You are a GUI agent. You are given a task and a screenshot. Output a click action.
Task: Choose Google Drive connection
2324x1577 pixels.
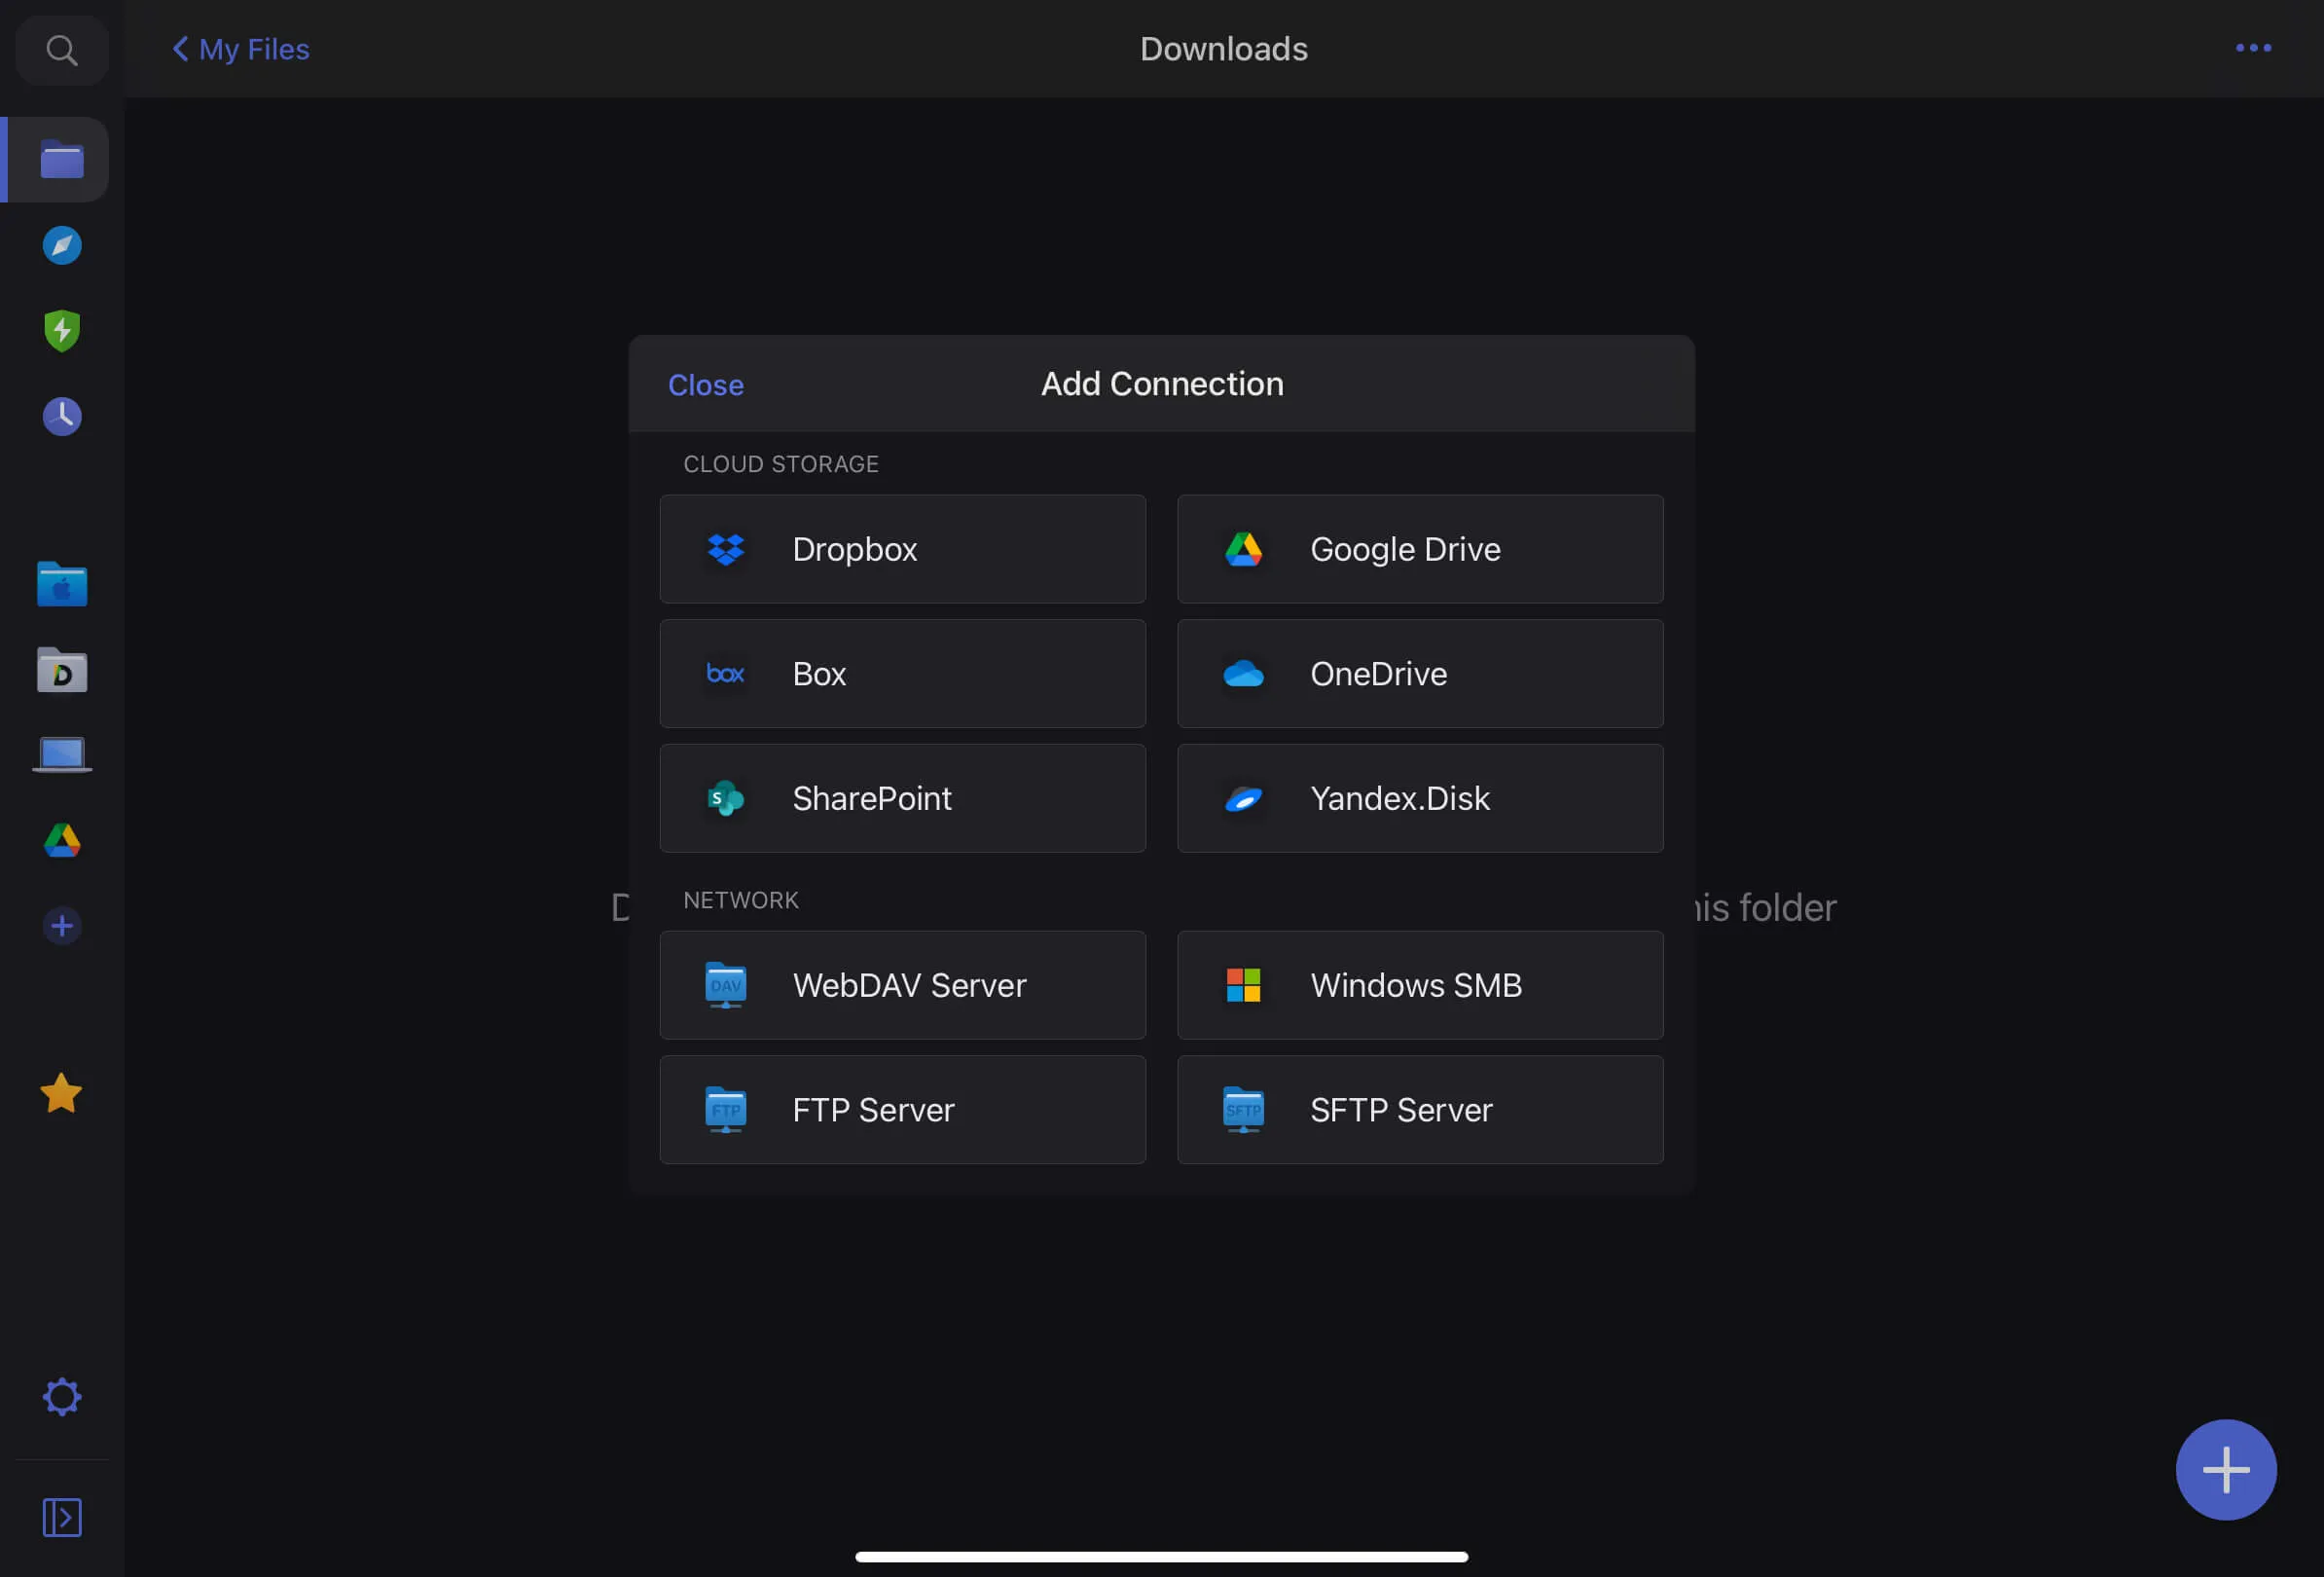(x=1420, y=549)
